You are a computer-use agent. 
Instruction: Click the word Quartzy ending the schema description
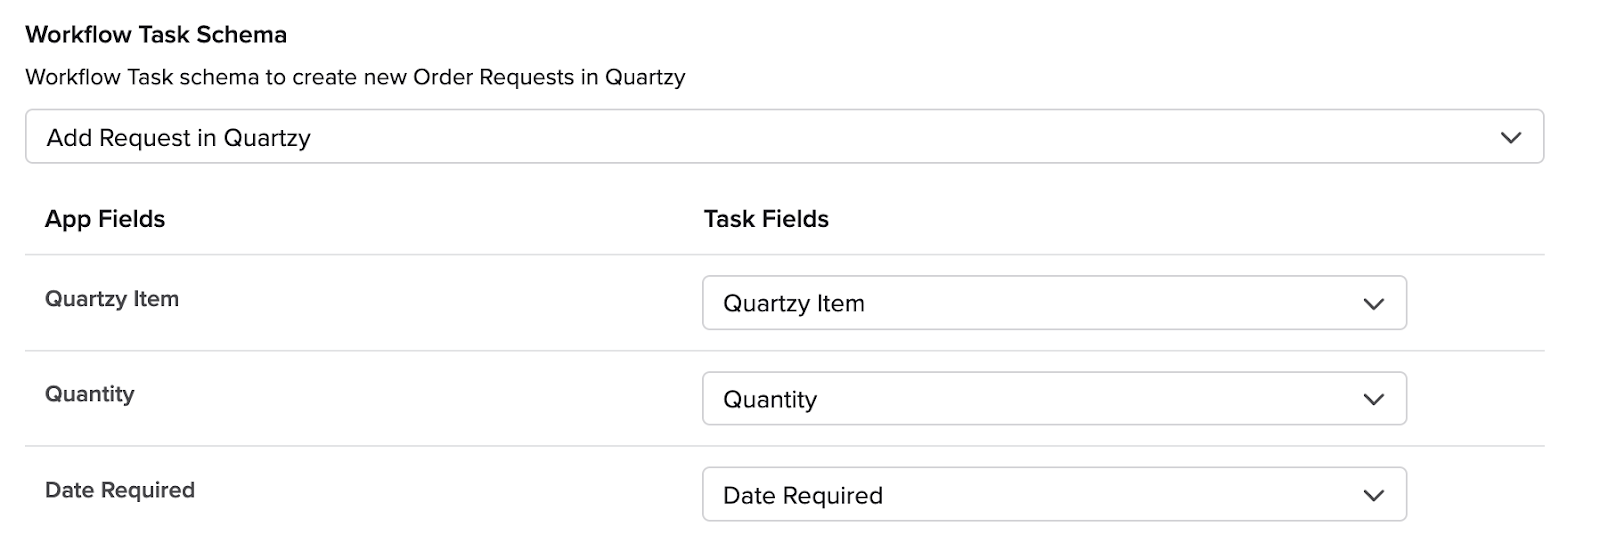click(645, 78)
